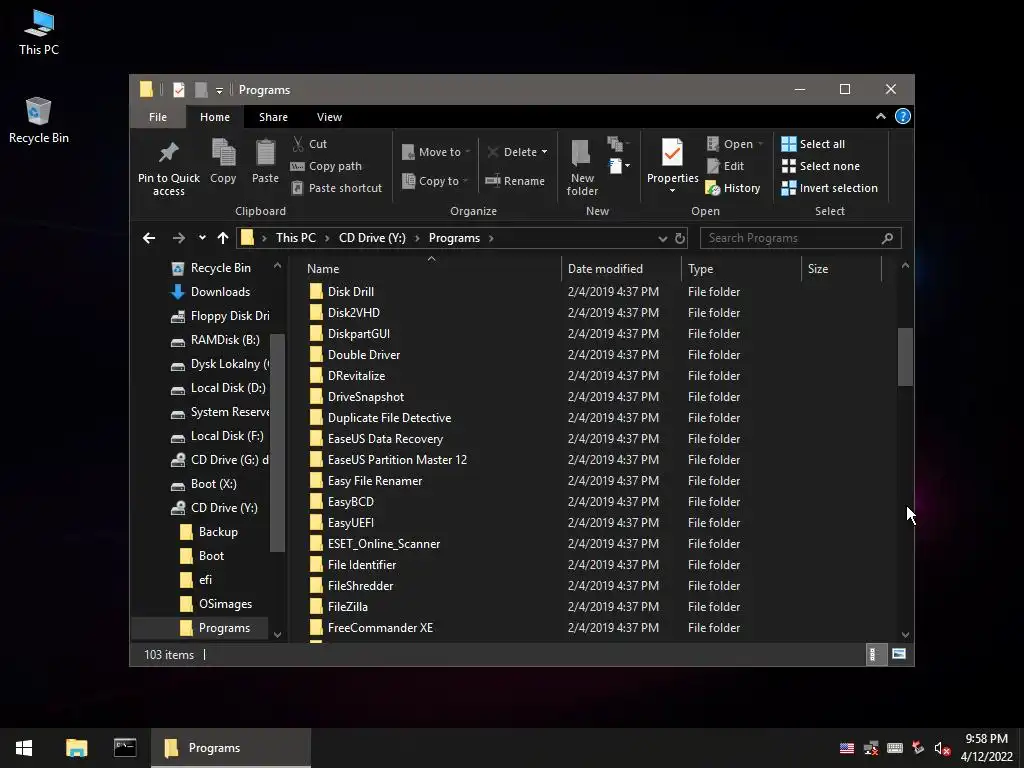Viewport: 1024px width, 768px height.
Task: Open Command Prompt taskbar icon
Action: [x=125, y=748]
